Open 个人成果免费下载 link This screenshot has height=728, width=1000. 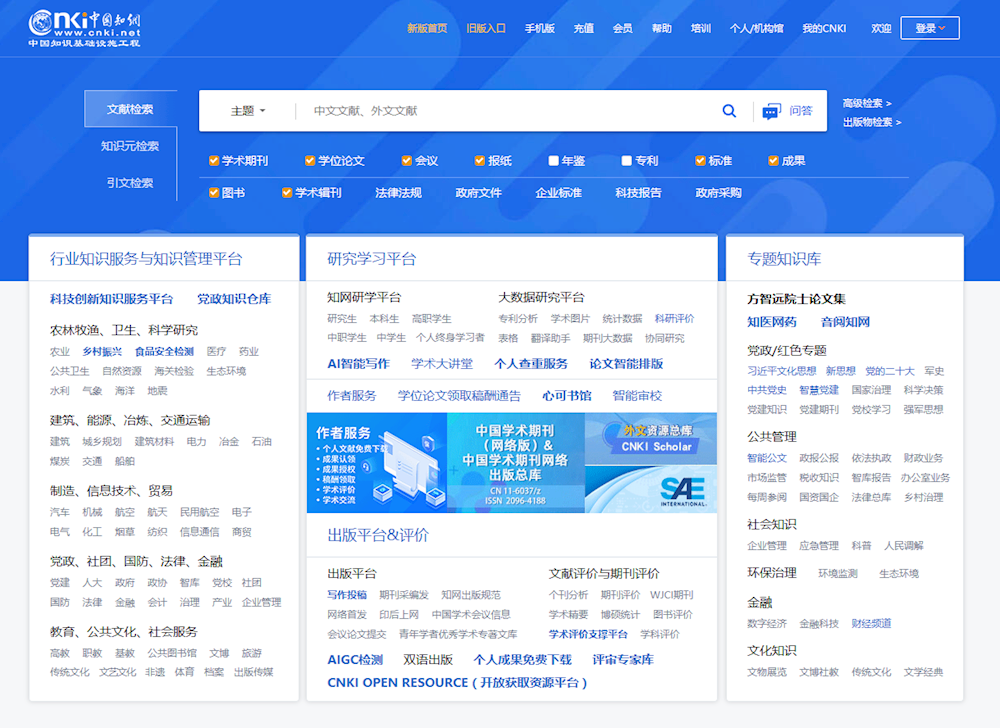pos(522,660)
